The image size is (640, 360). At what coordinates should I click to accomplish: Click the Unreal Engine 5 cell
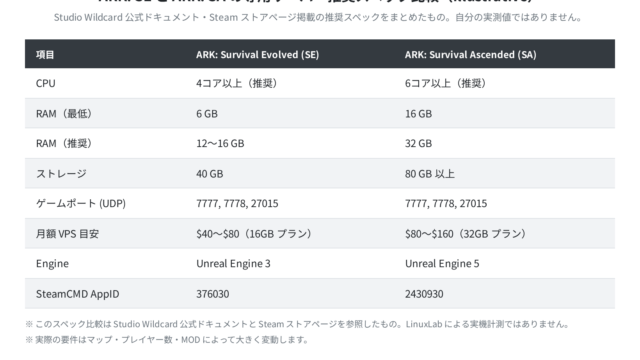click(442, 264)
